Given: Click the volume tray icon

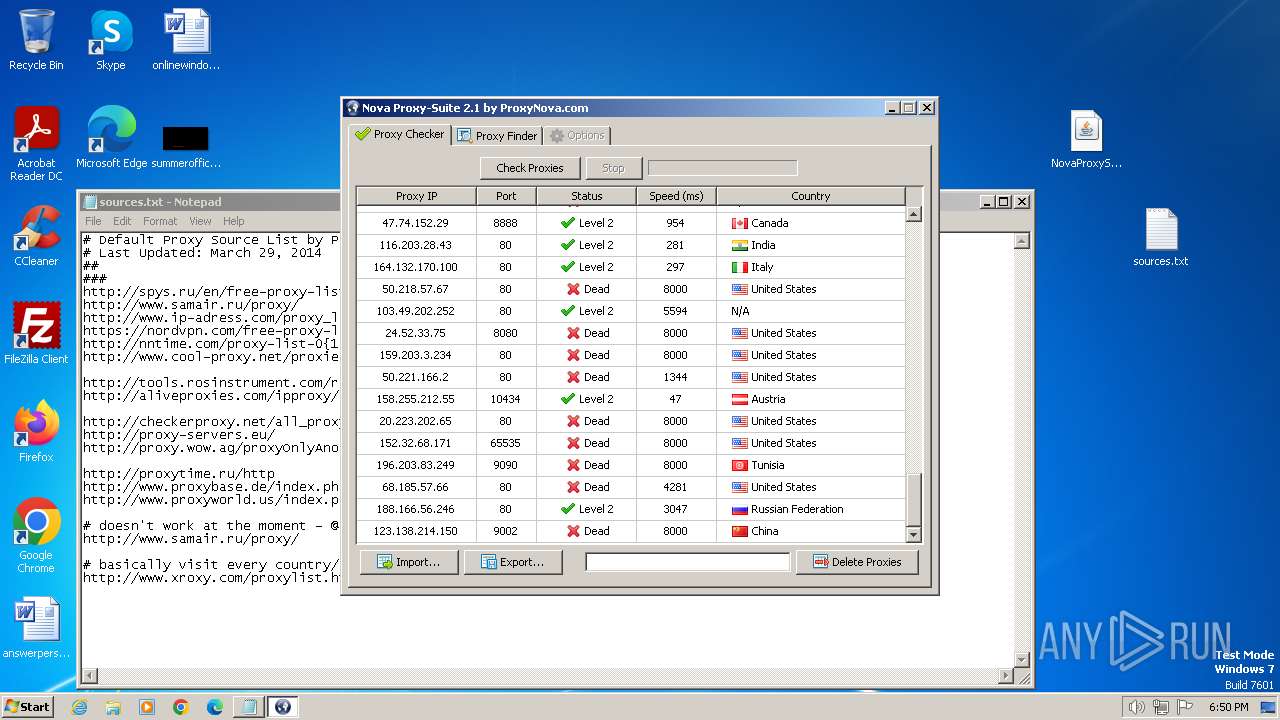Looking at the screenshot, I should [x=1136, y=707].
